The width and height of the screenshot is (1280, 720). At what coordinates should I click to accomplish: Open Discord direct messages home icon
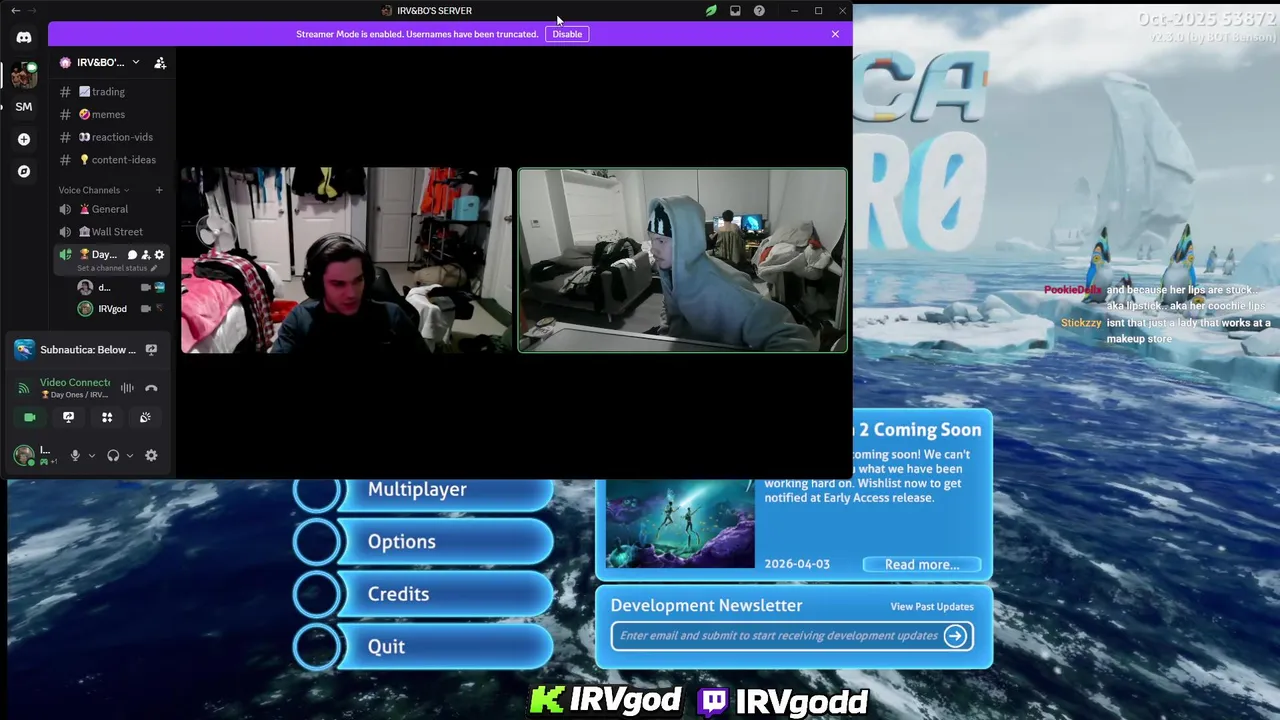[x=24, y=37]
